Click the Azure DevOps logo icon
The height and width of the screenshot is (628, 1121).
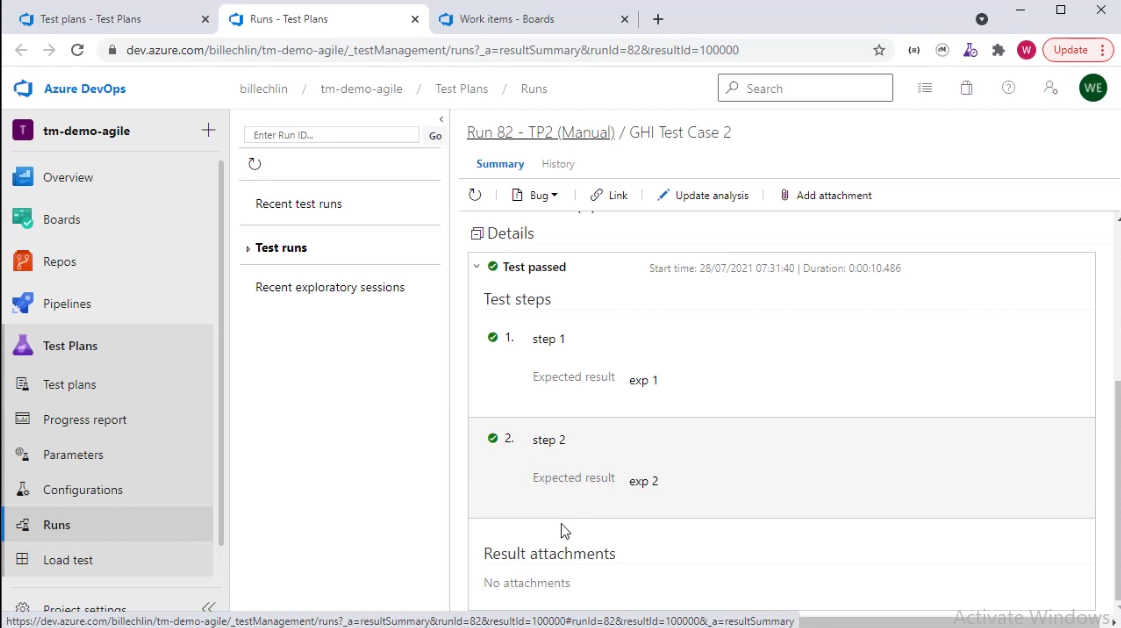pos(23,89)
